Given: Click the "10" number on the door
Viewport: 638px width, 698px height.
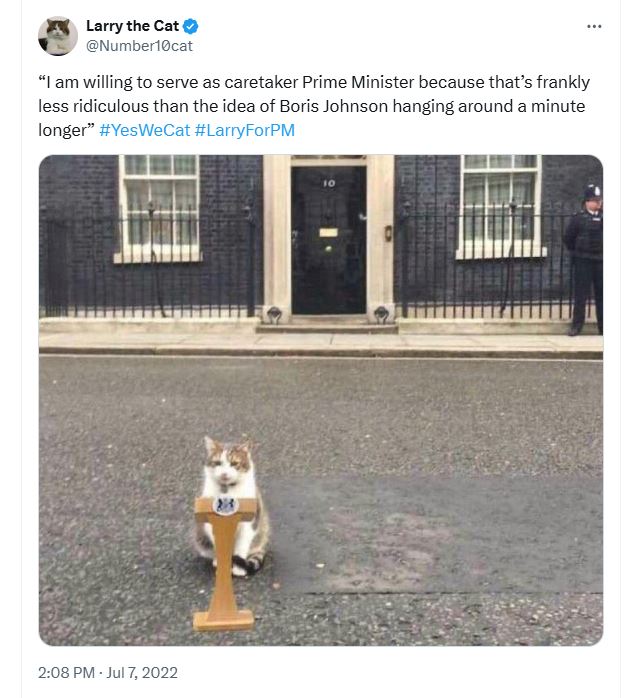Looking at the screenshot, I should point(328,184).
